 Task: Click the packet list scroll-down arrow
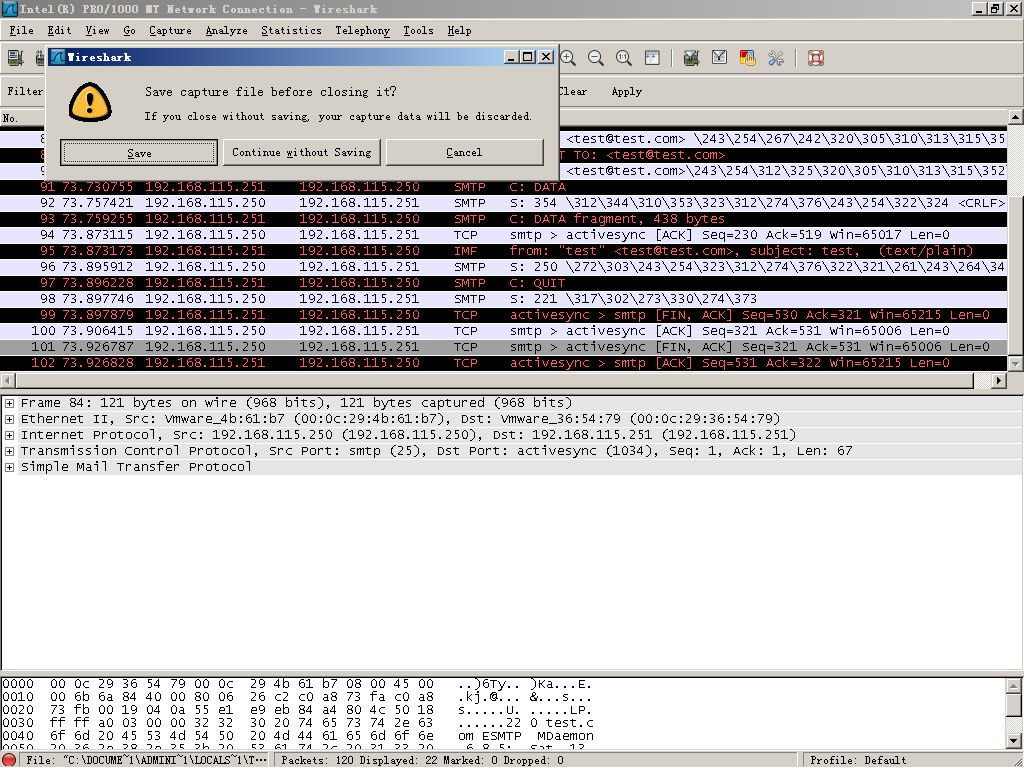pos(1016,363)
